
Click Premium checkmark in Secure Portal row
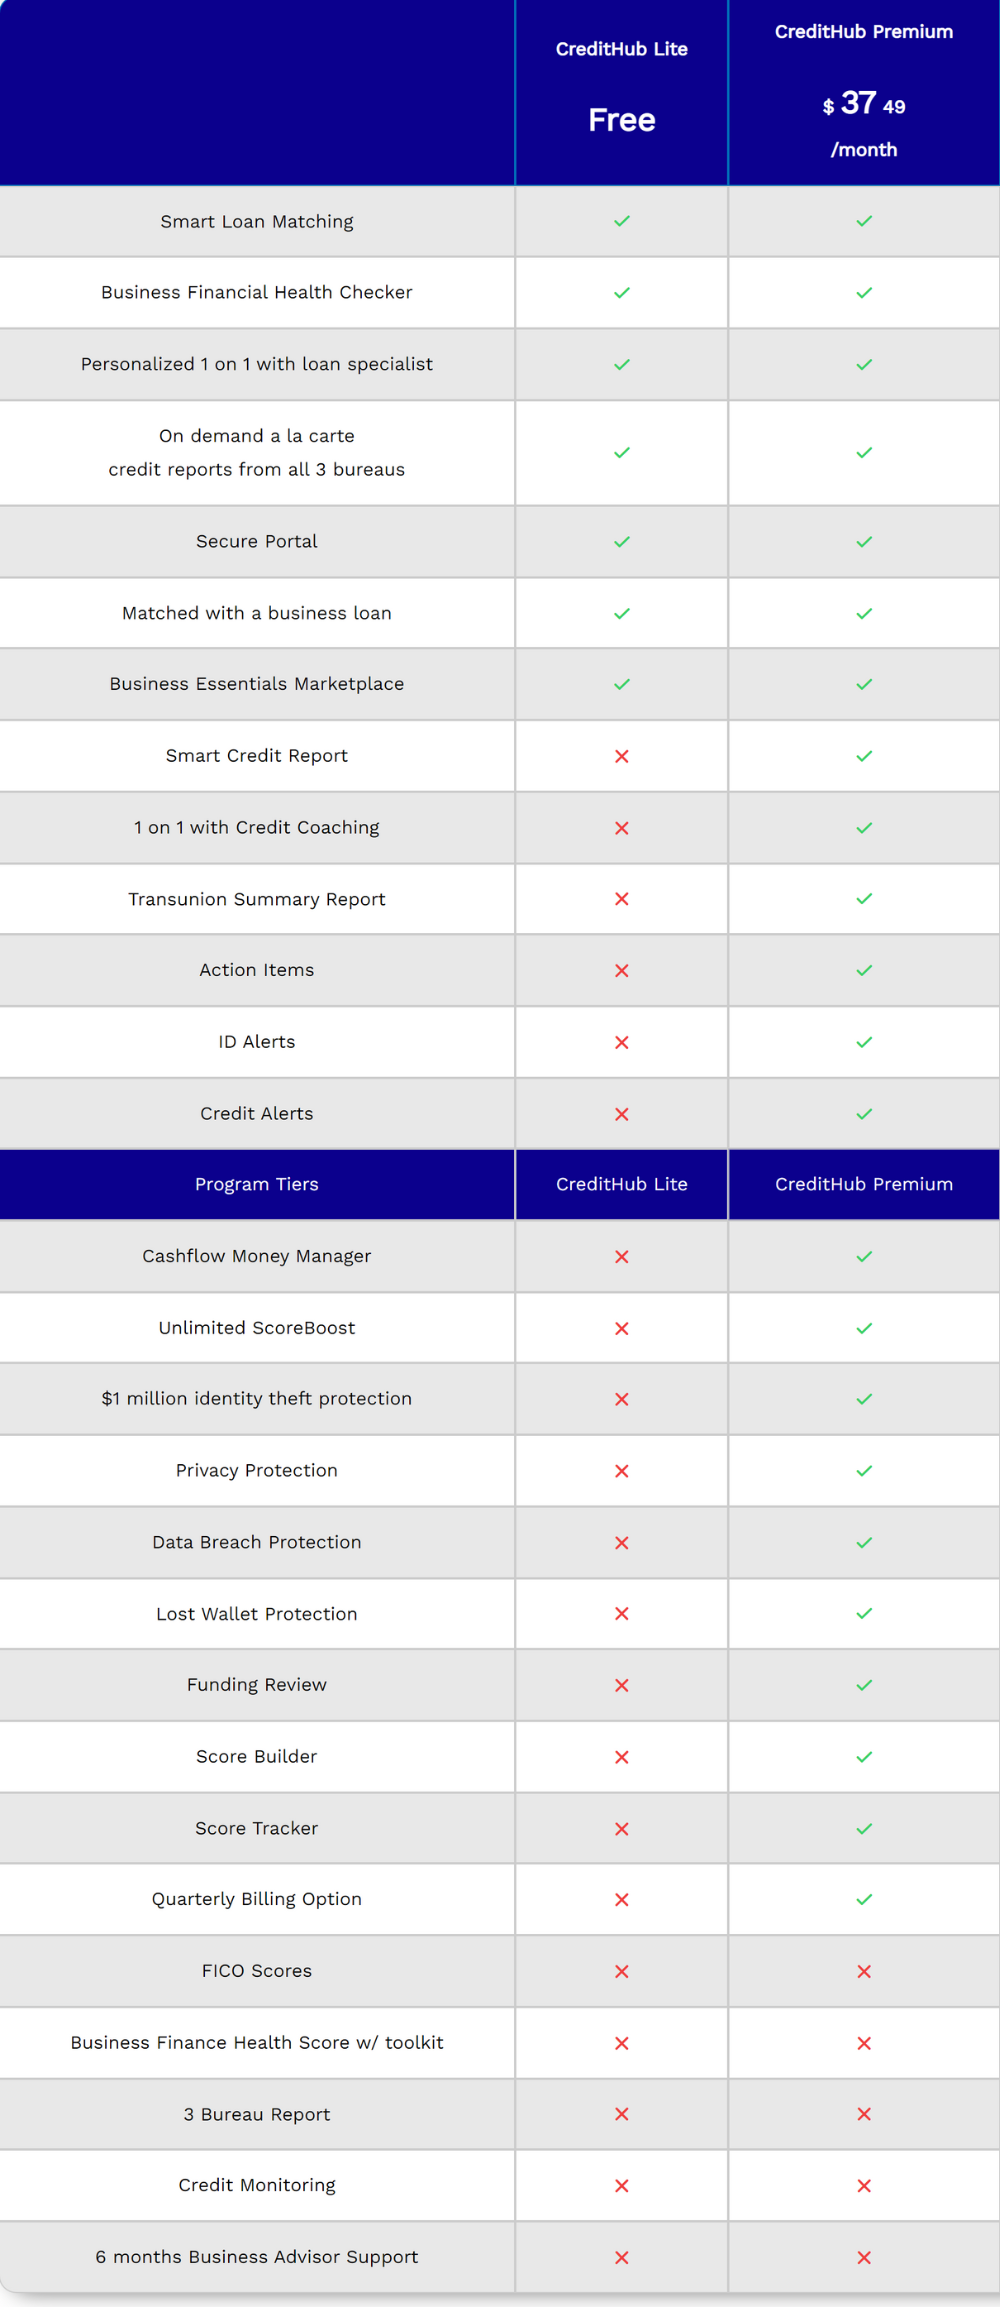pos(864,542)
